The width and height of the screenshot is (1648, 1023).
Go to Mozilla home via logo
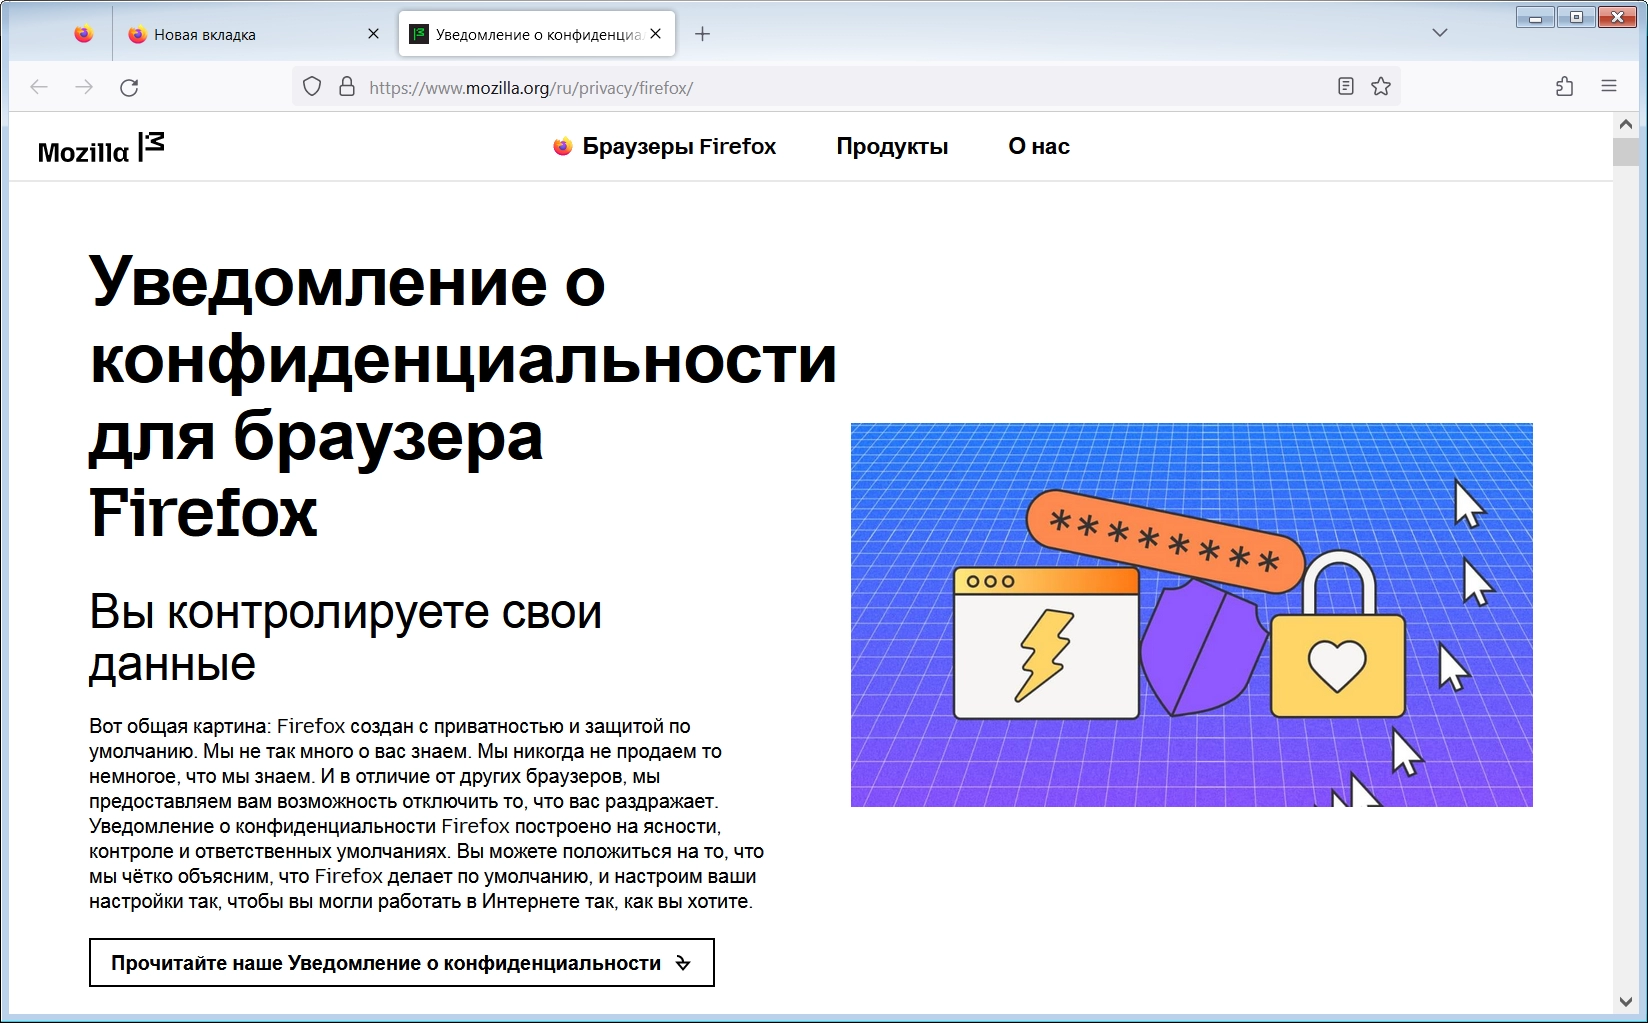101,148
